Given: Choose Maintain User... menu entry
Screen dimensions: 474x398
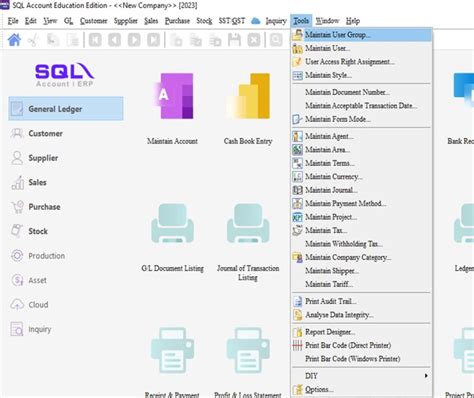Looking at the screenshot, I should click(x=362, y=48).
